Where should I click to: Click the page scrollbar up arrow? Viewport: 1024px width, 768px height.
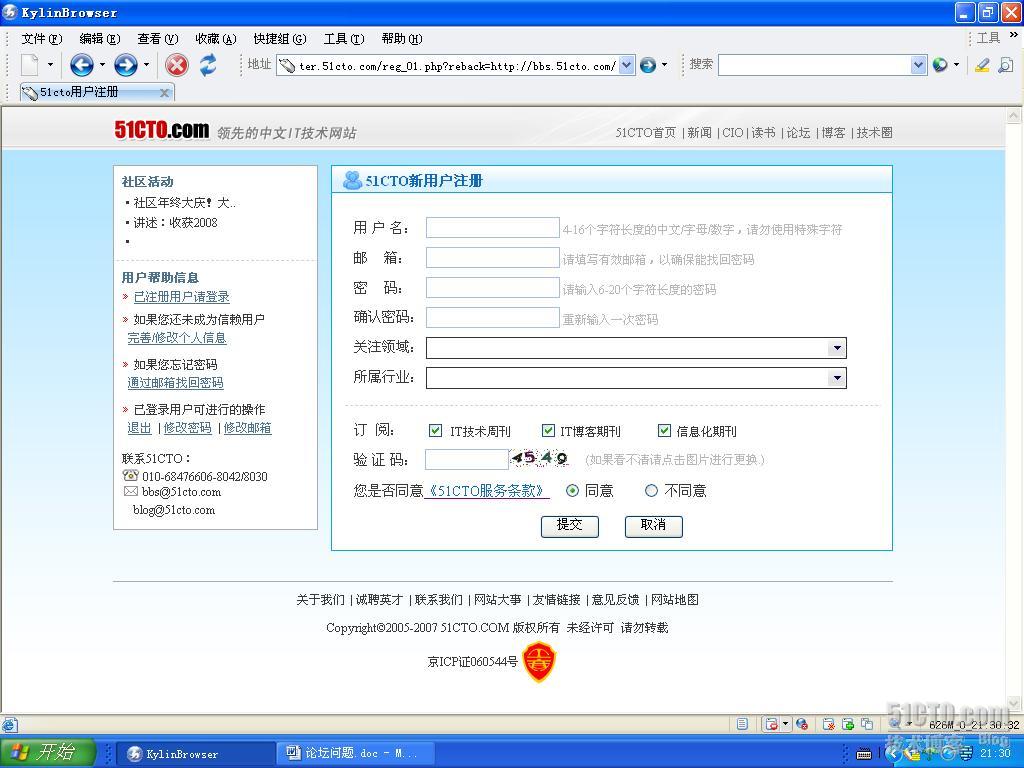pos(1014,116)
